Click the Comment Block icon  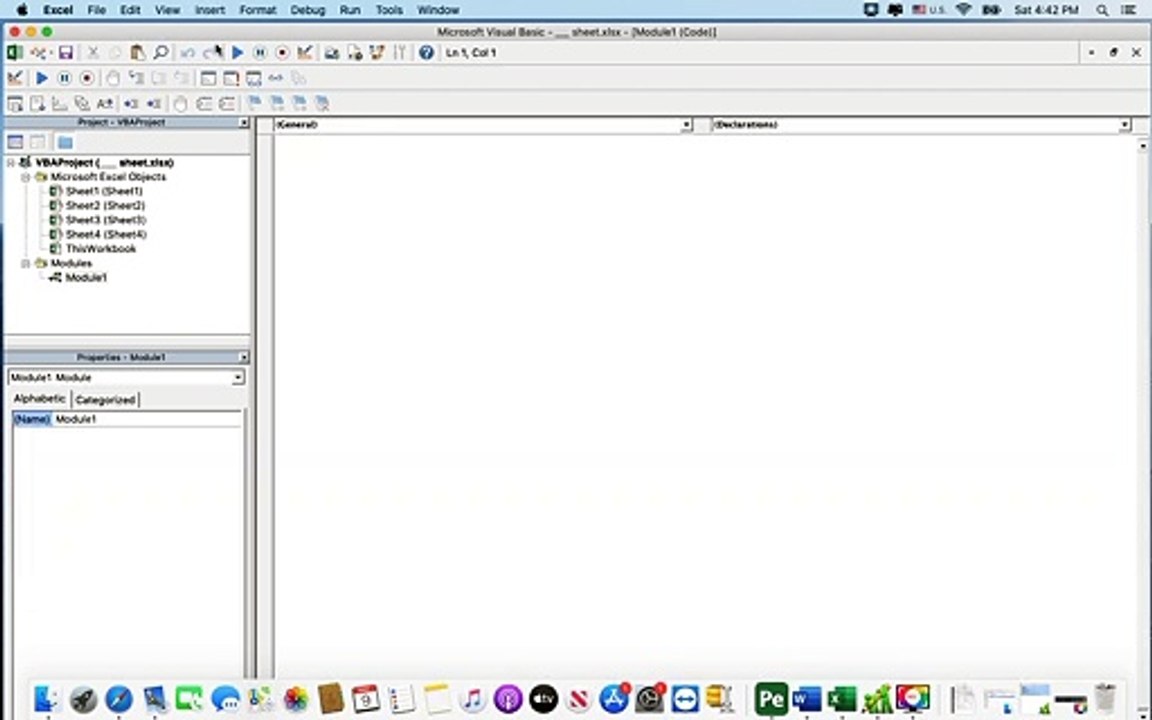pyautogui.click(x=204, y=104)
